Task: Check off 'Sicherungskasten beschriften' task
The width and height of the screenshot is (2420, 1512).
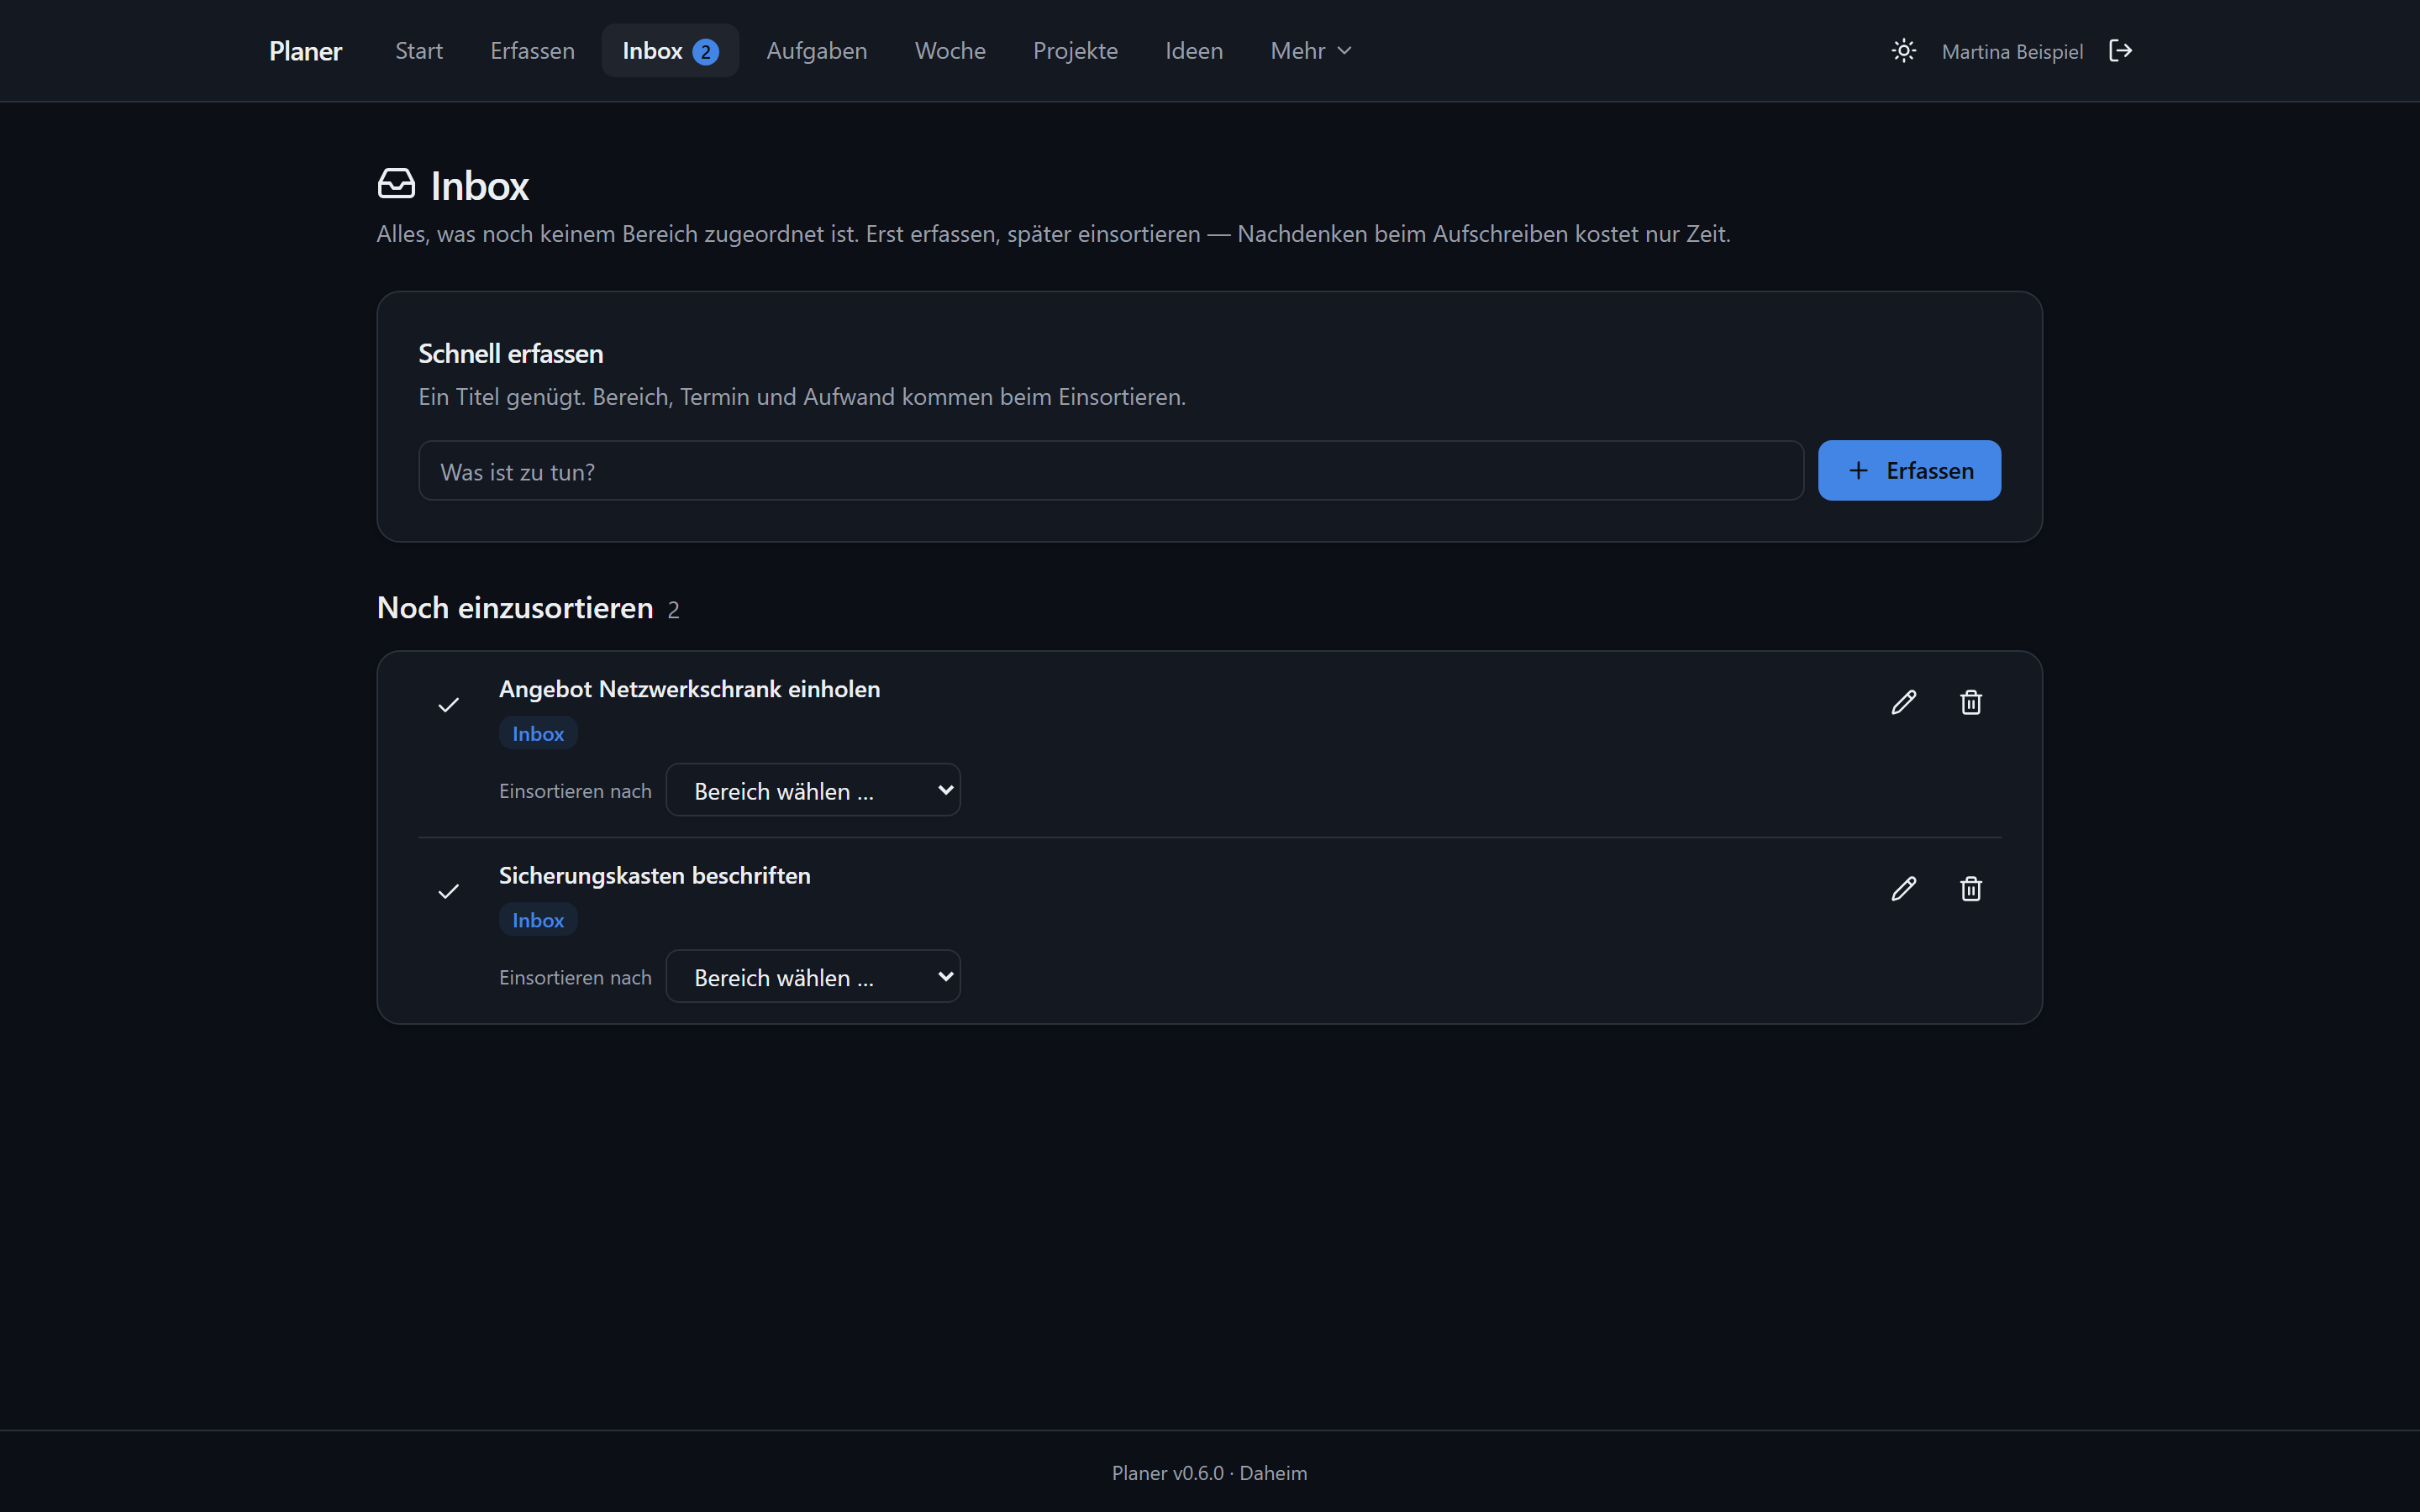Action: click(448, 891)
